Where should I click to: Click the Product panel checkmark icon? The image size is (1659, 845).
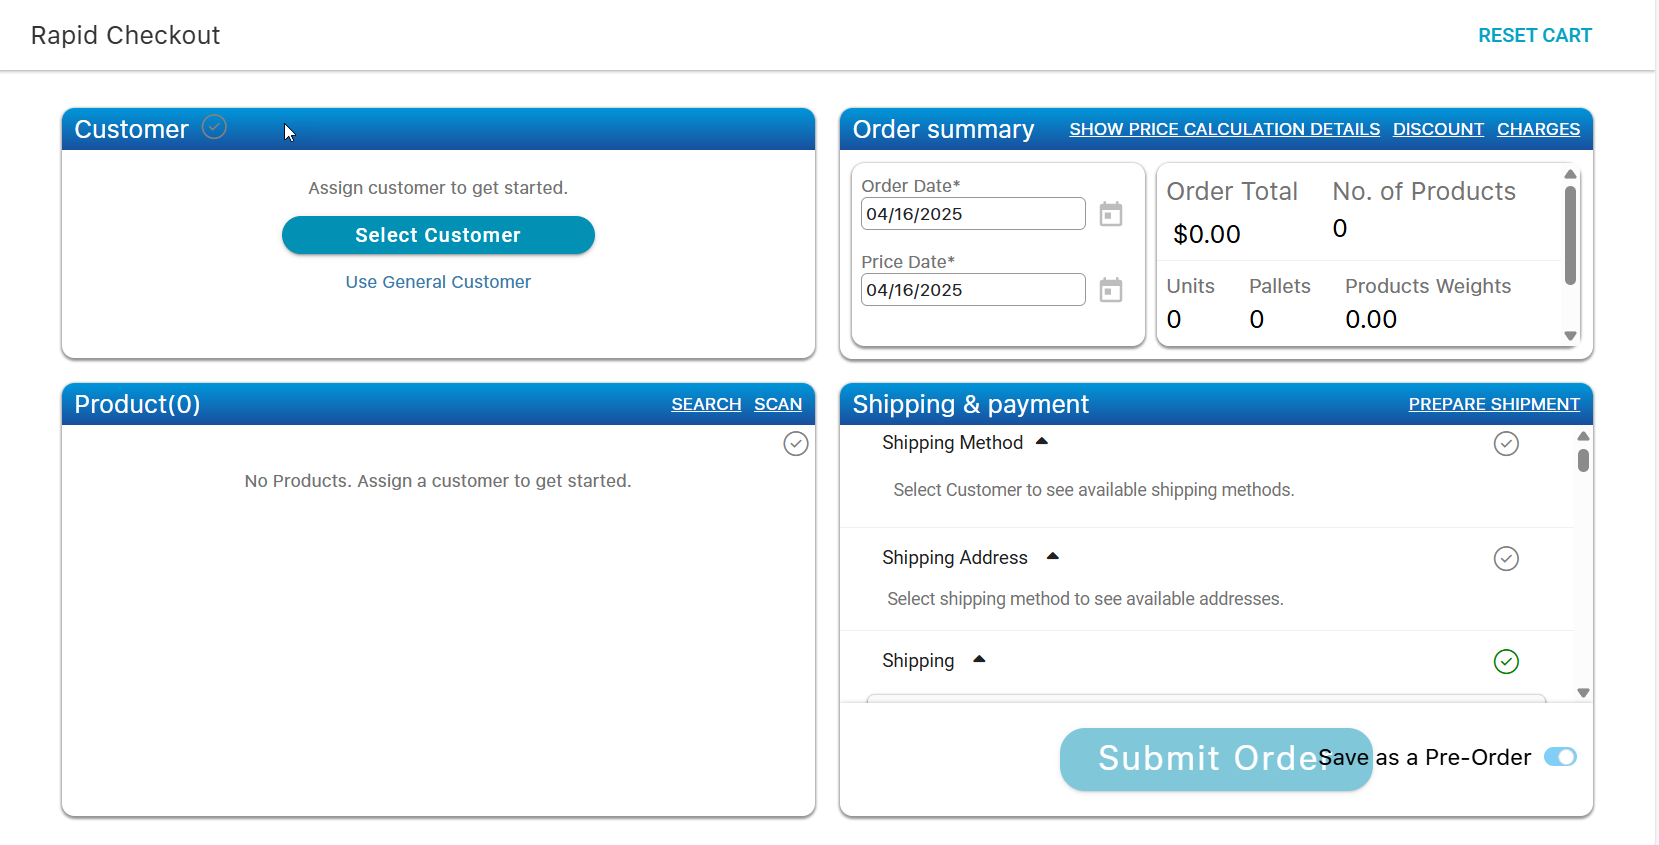coord(795,444)
